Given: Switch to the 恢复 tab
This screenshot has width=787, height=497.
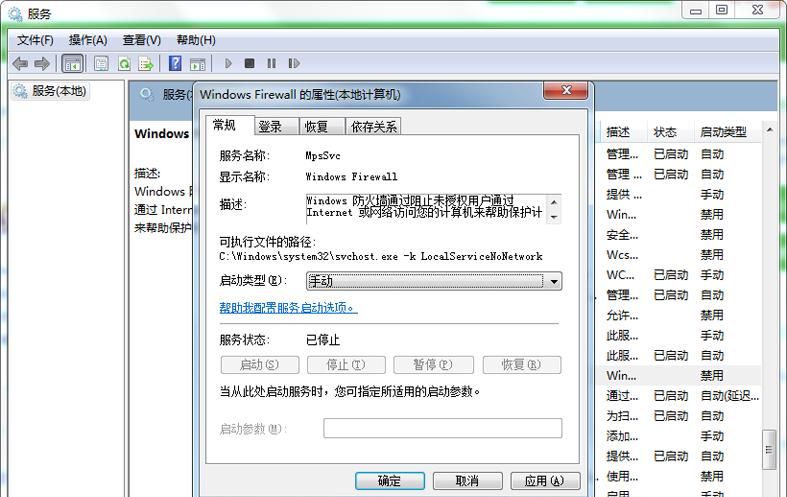Looking at the screenshot, I should (322, 127).
